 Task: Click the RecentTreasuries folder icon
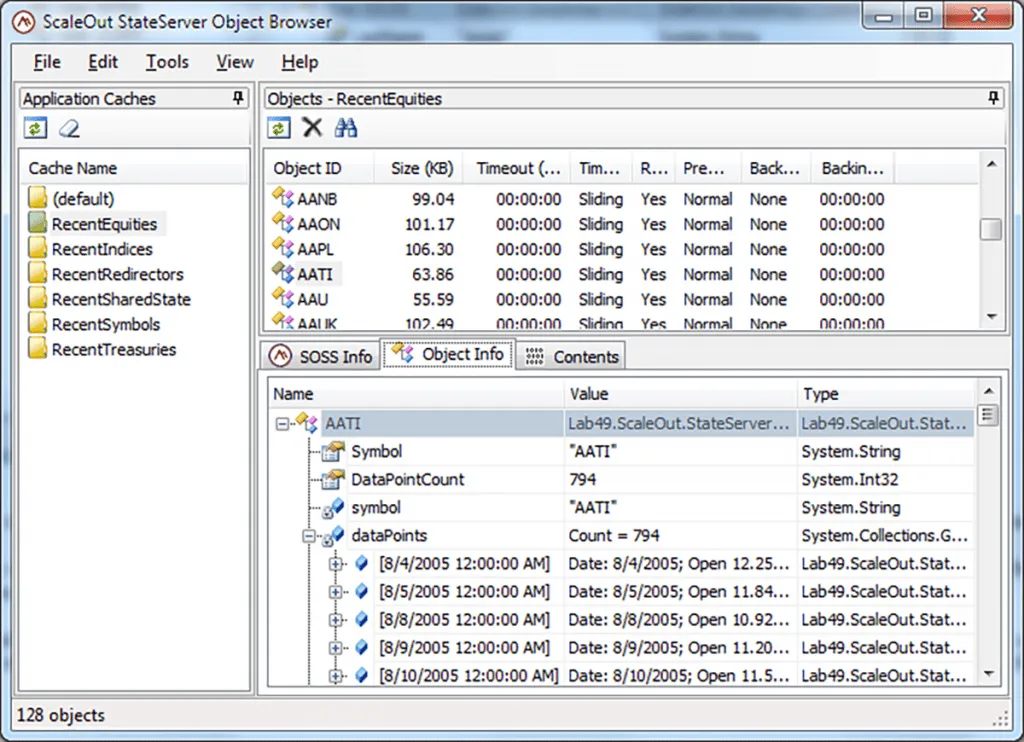(x=38, y=349)
